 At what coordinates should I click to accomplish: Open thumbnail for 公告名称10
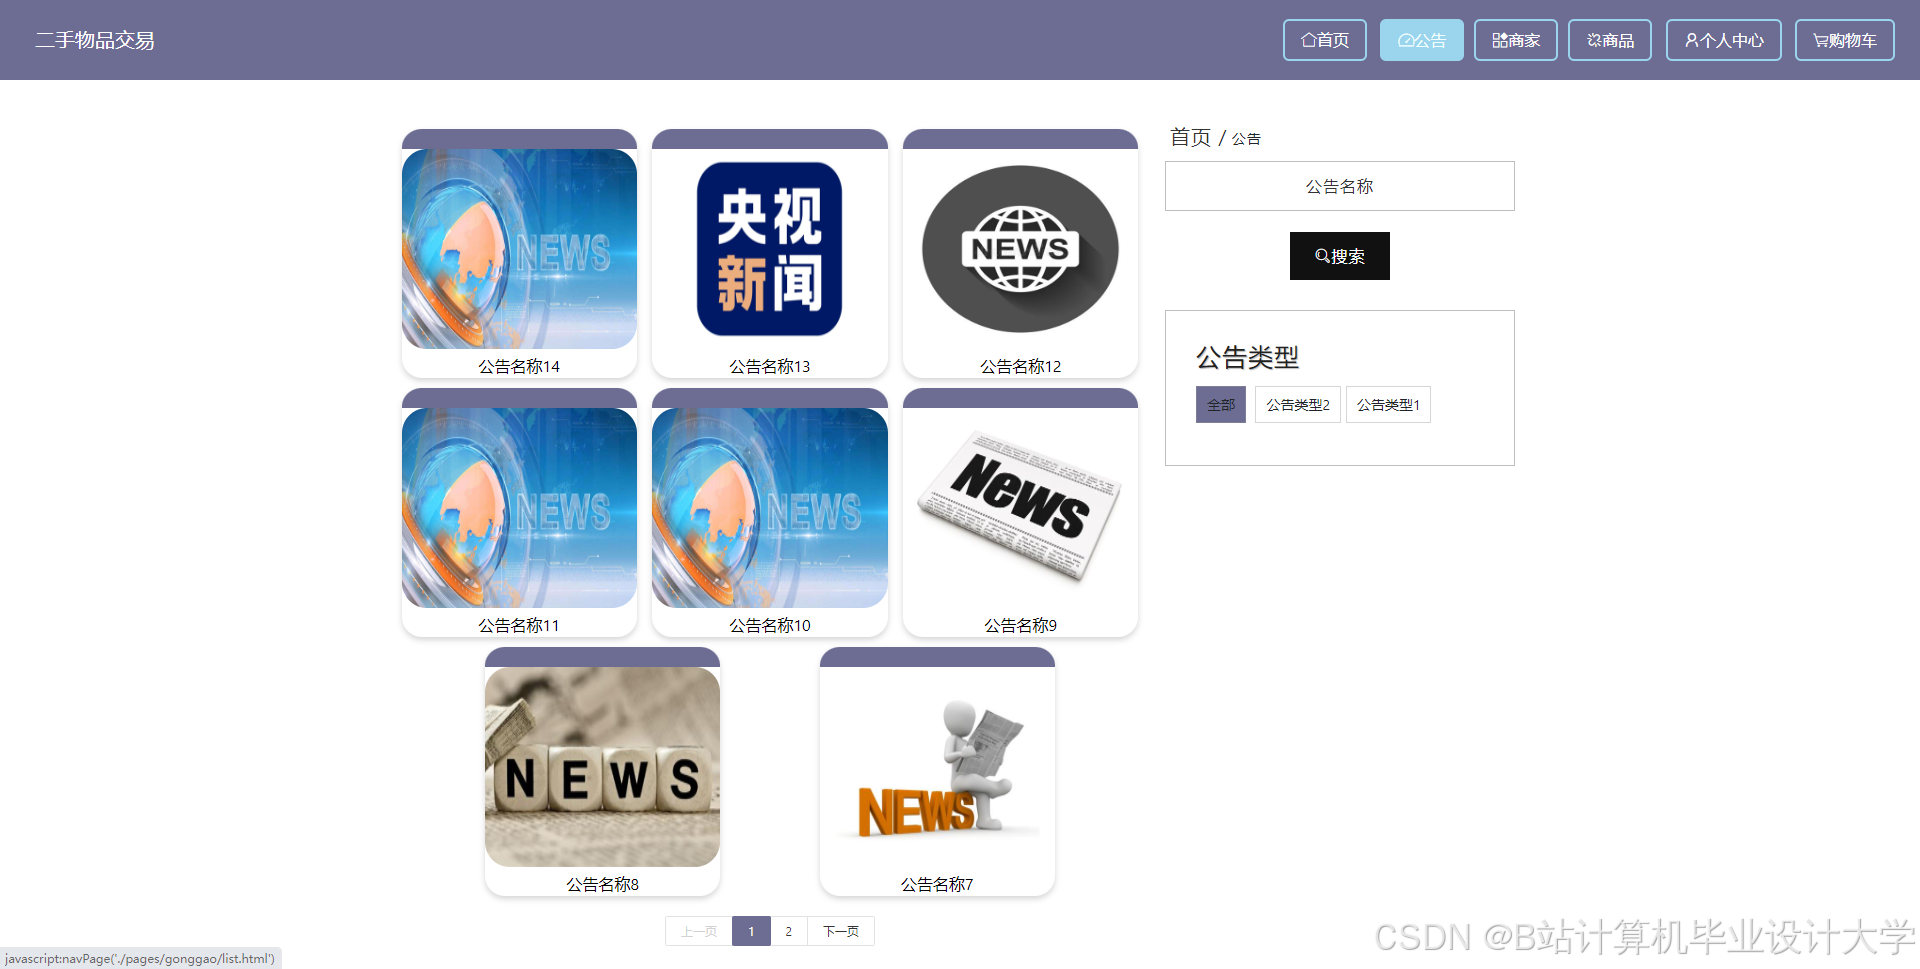pos(769,508)
